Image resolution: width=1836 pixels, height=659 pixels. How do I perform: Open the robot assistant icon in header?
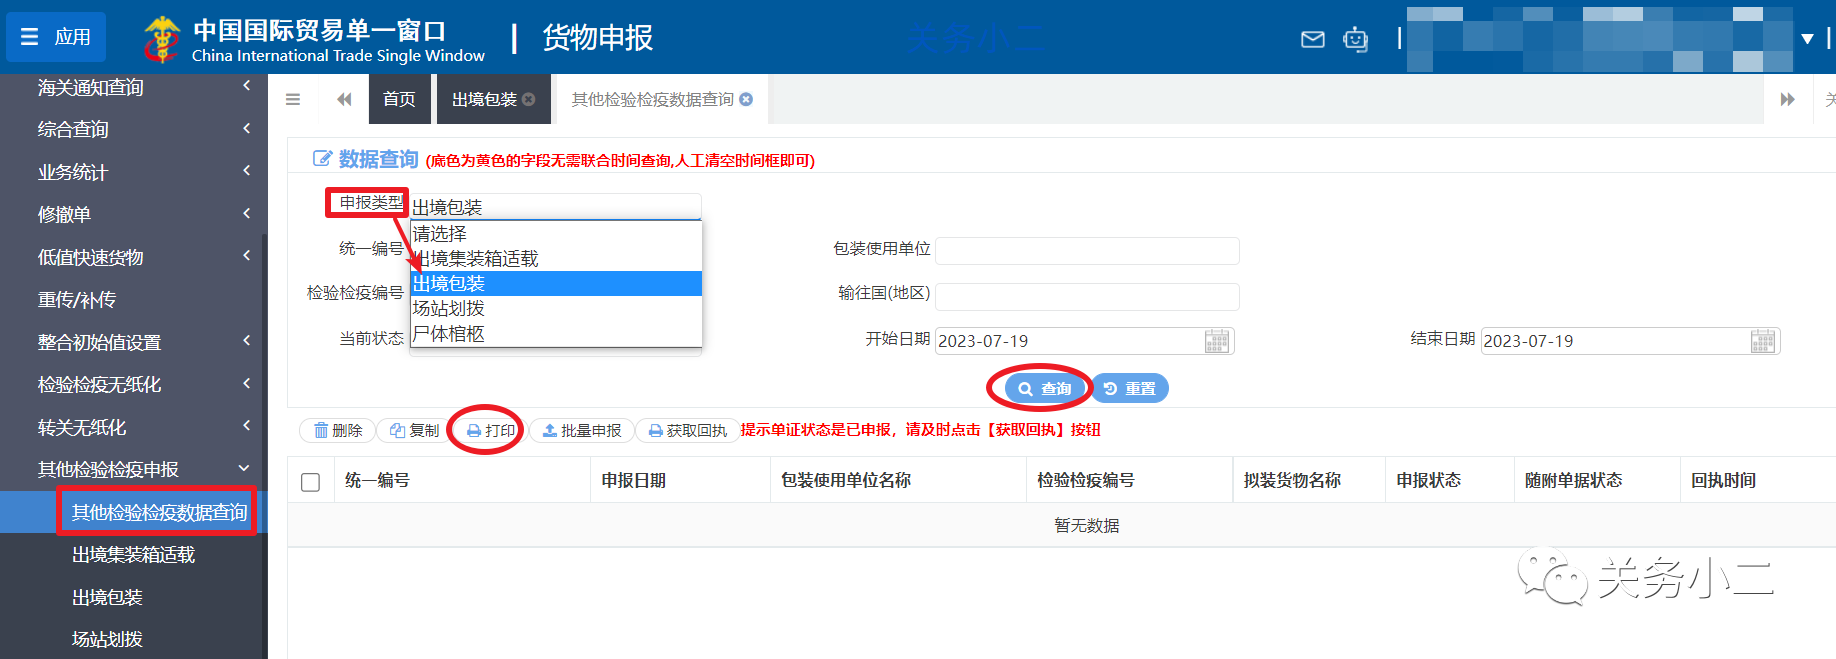tap(1355, 39)
